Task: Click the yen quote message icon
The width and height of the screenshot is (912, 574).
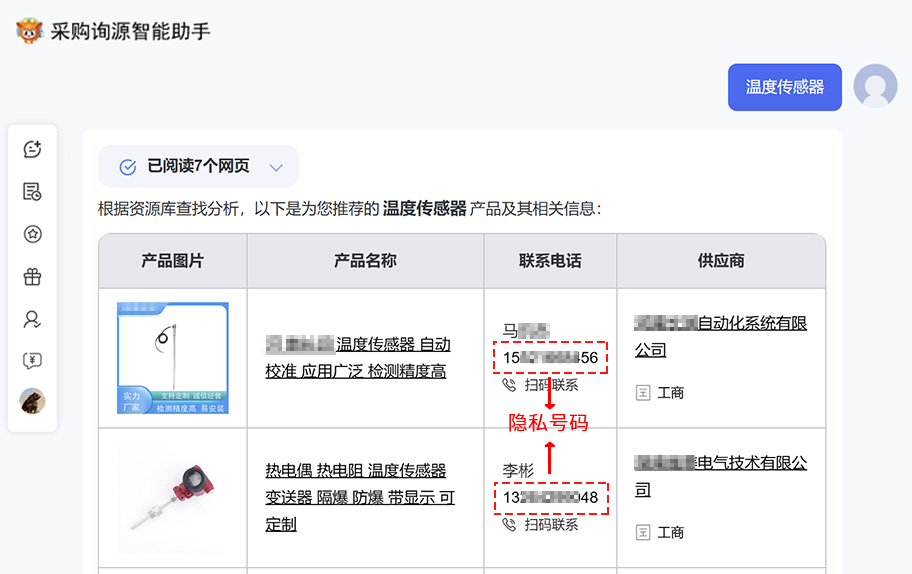Action: click(32, 361)
